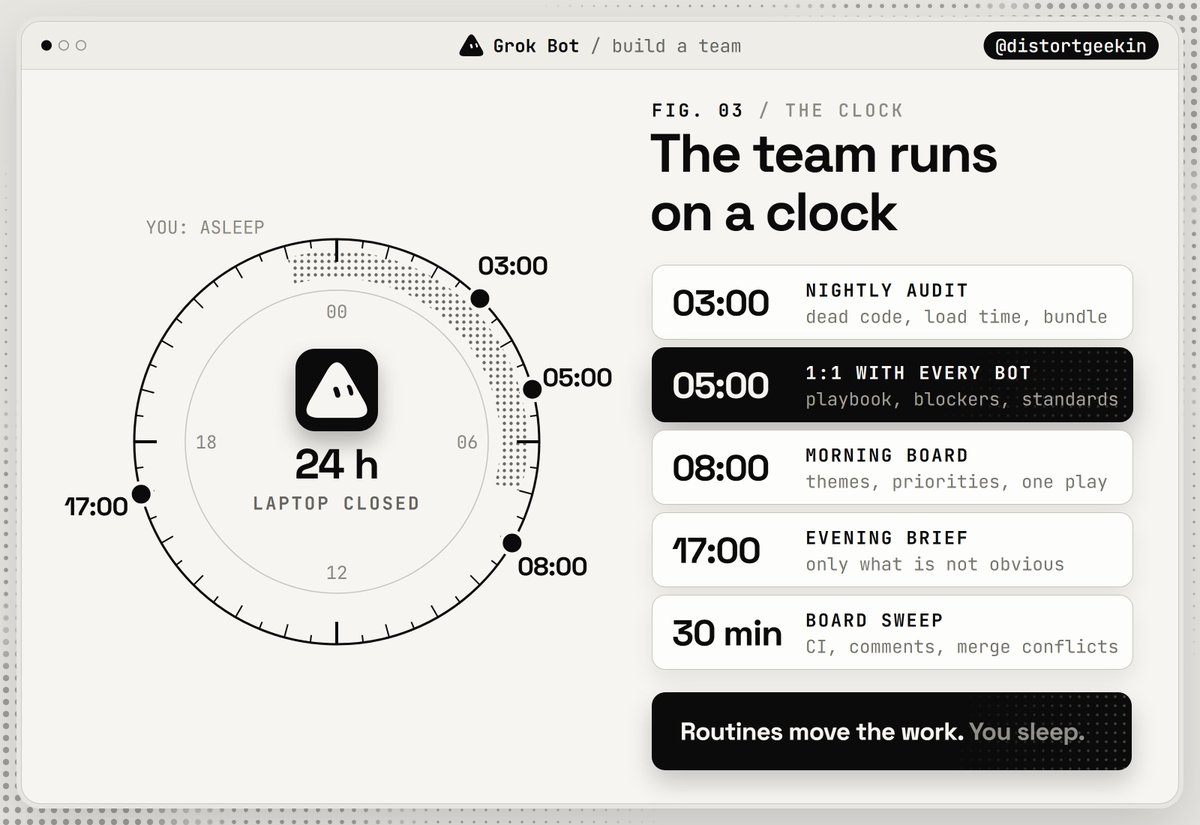Select the "build a team" breadcrumb text
1200x825 pixels.
(x=676, y=46)
